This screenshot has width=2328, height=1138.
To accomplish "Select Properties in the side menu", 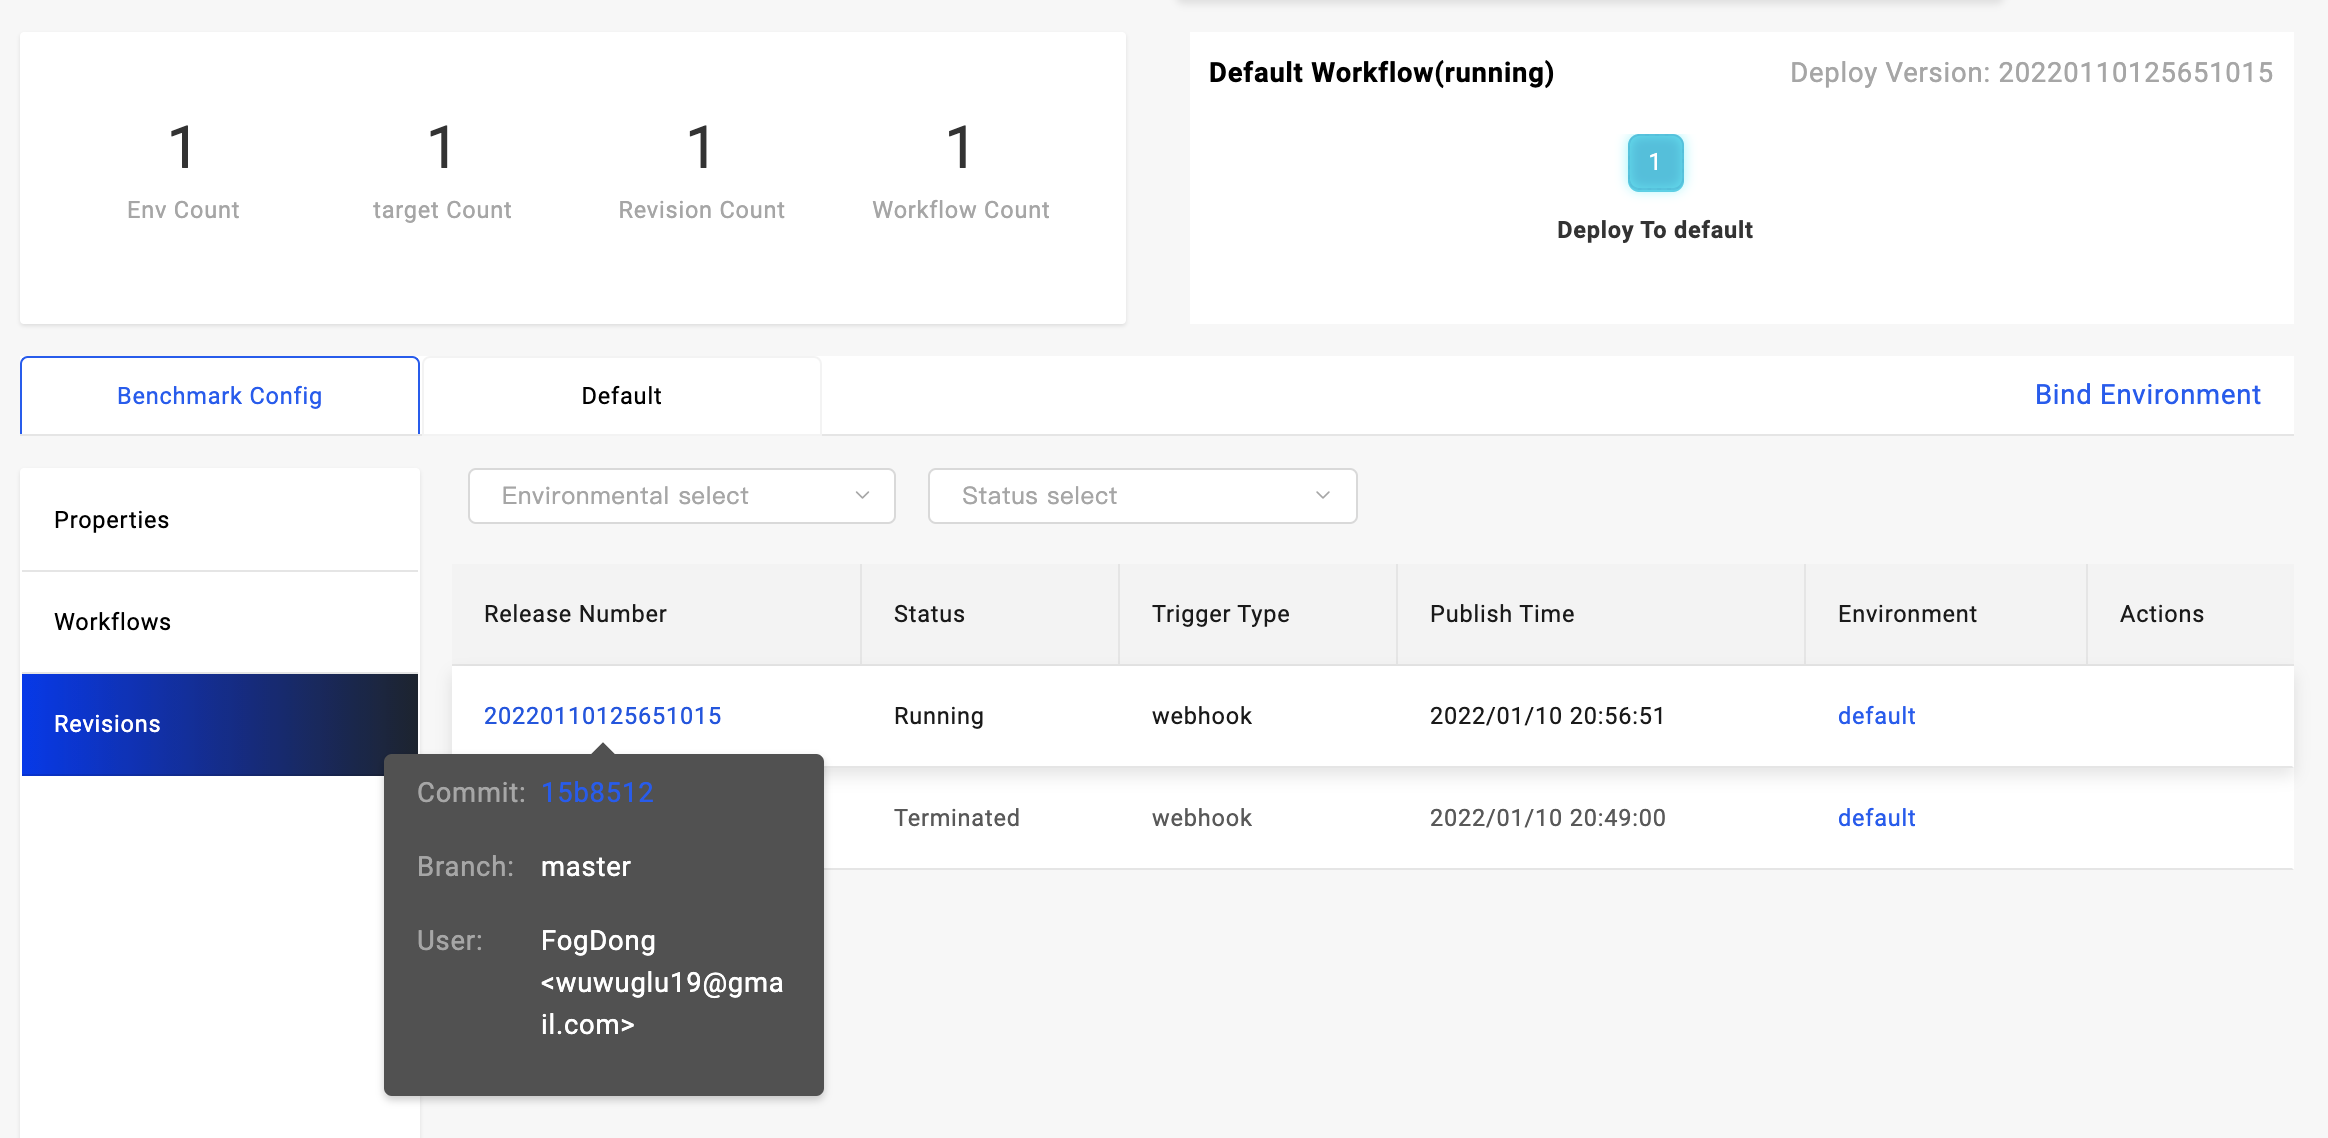I will tap(112, 520).
